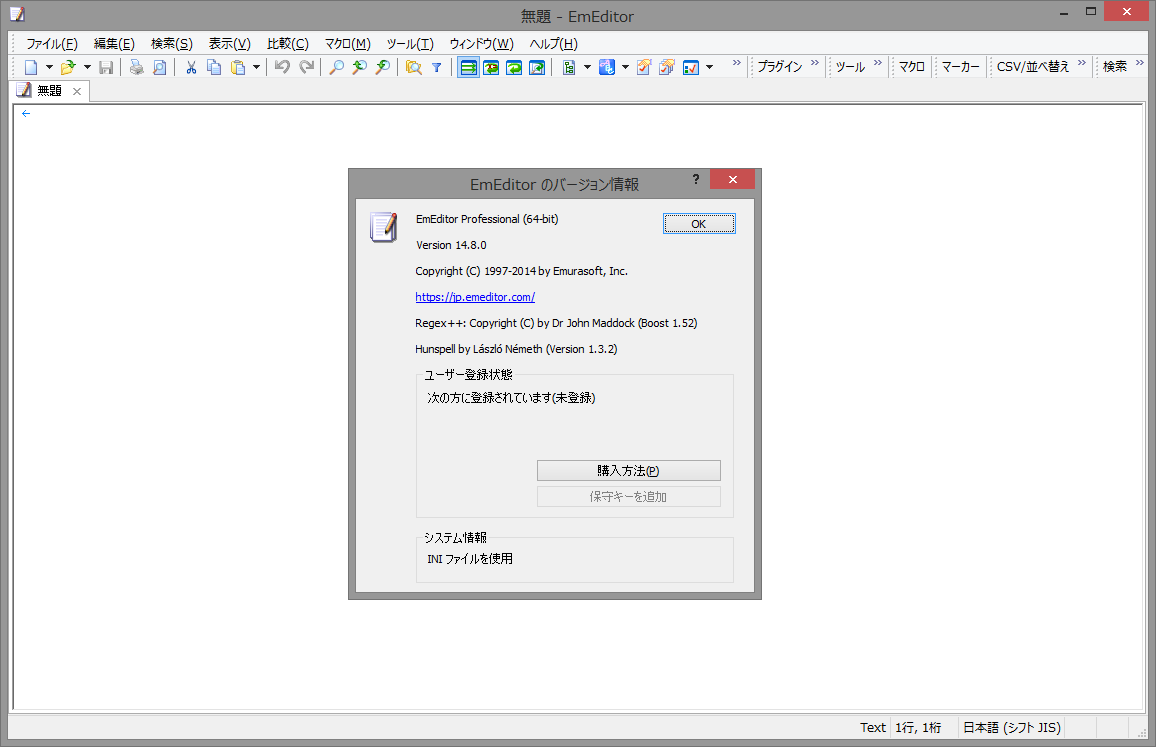The height and width of the screenshot is (747, 1156).
Task: Enable the filter funnel icon
Action: click(x=437, y=67)
